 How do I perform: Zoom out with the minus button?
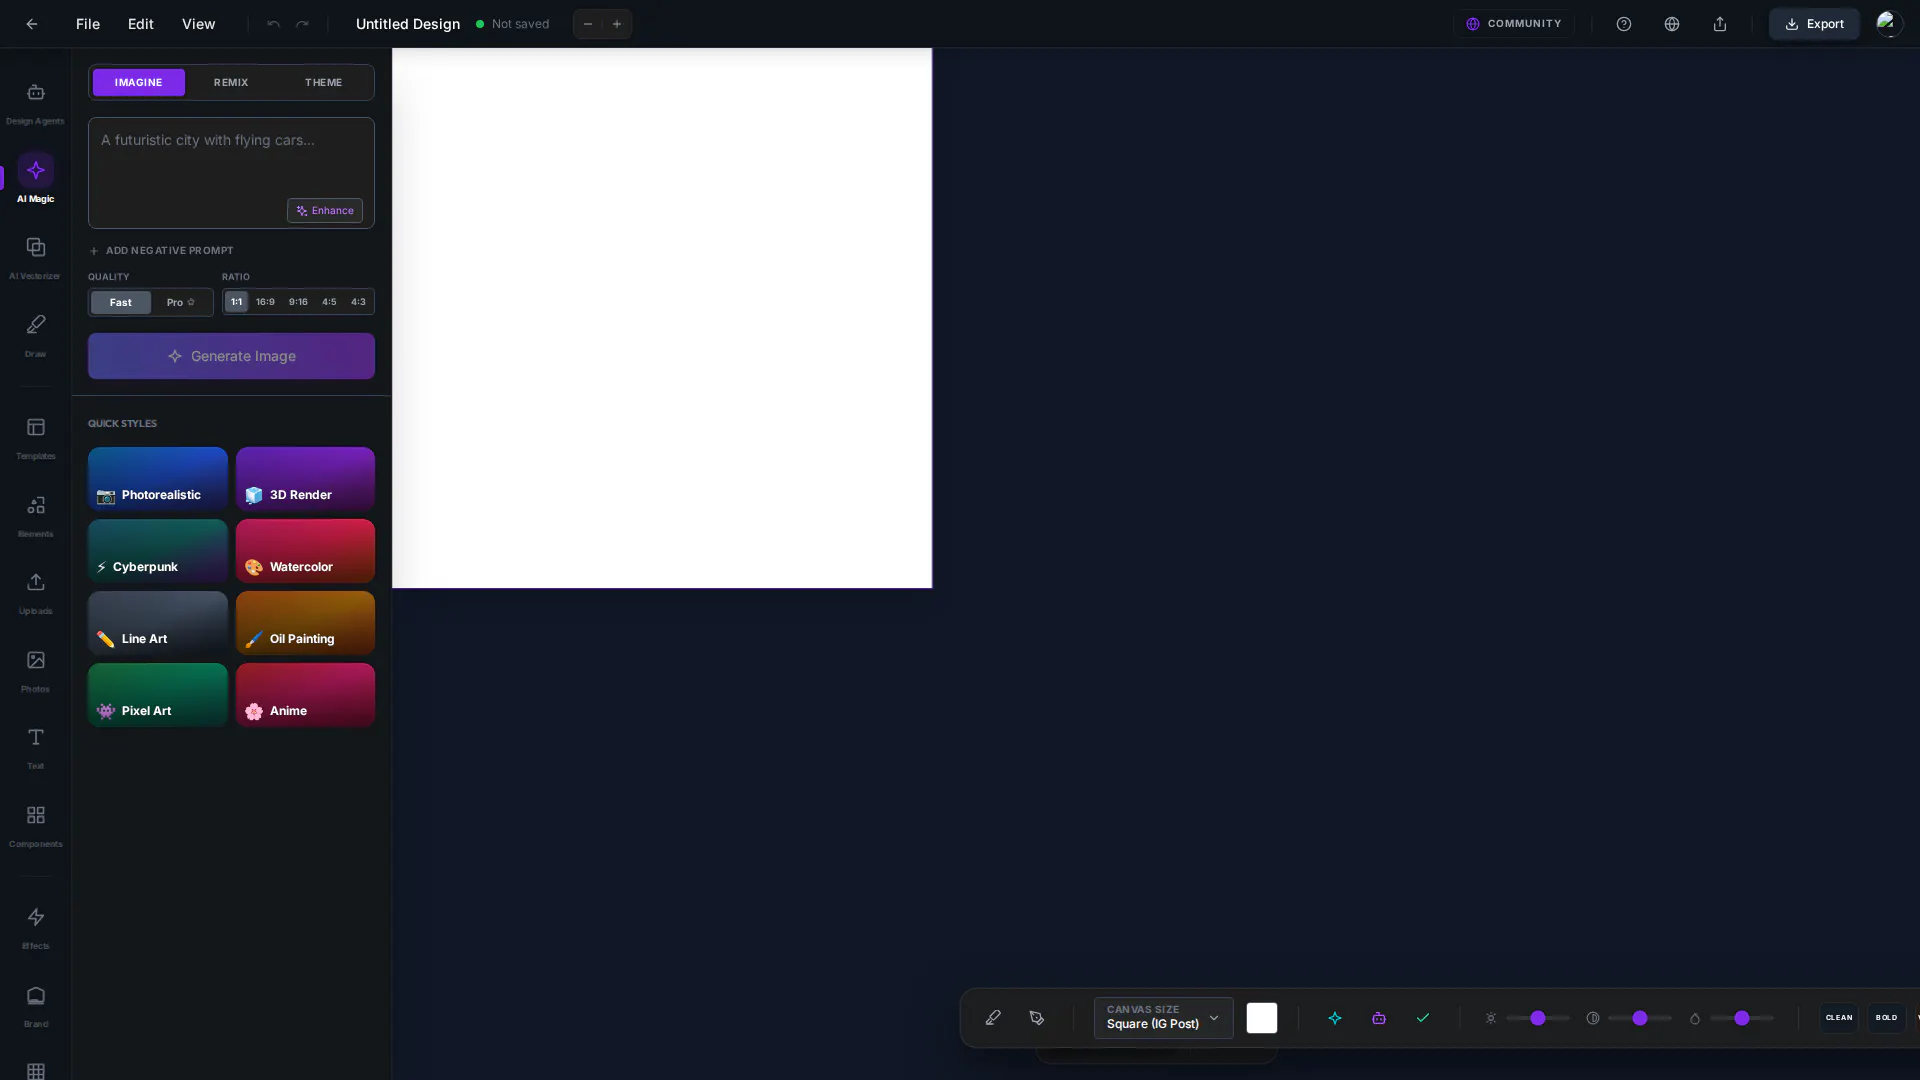tap(588, 24)
